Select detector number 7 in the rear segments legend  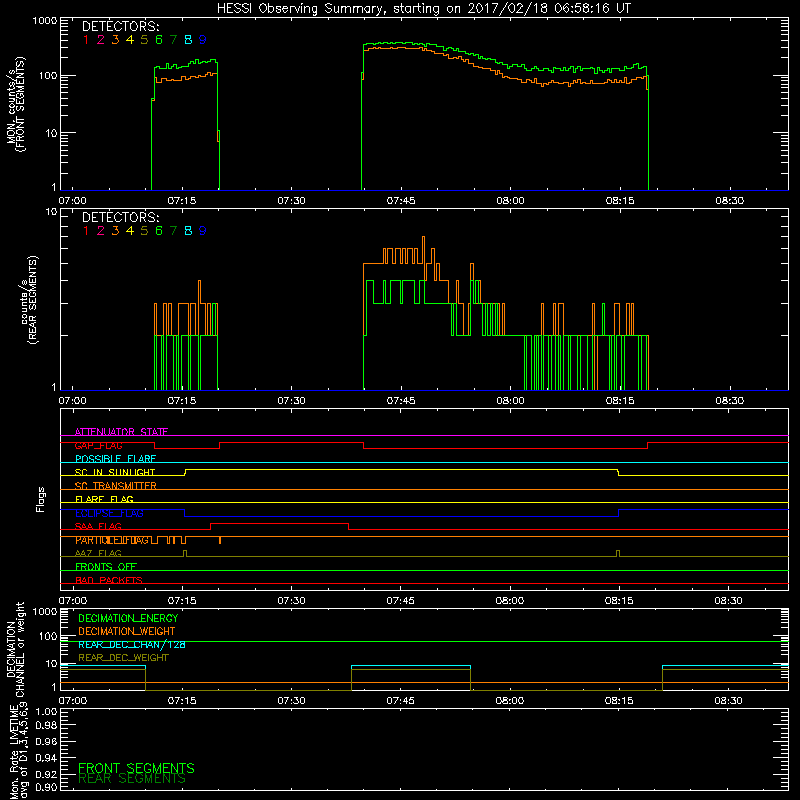(173, 231)
